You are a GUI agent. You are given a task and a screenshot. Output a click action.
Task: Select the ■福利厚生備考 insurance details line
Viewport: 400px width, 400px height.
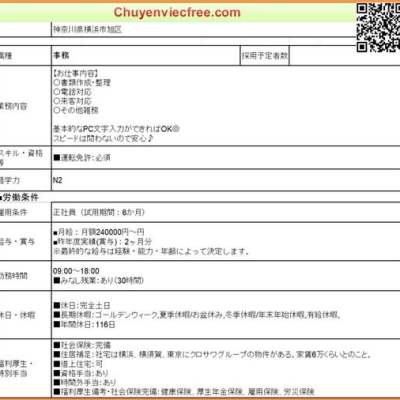click(x=184, y=391)
